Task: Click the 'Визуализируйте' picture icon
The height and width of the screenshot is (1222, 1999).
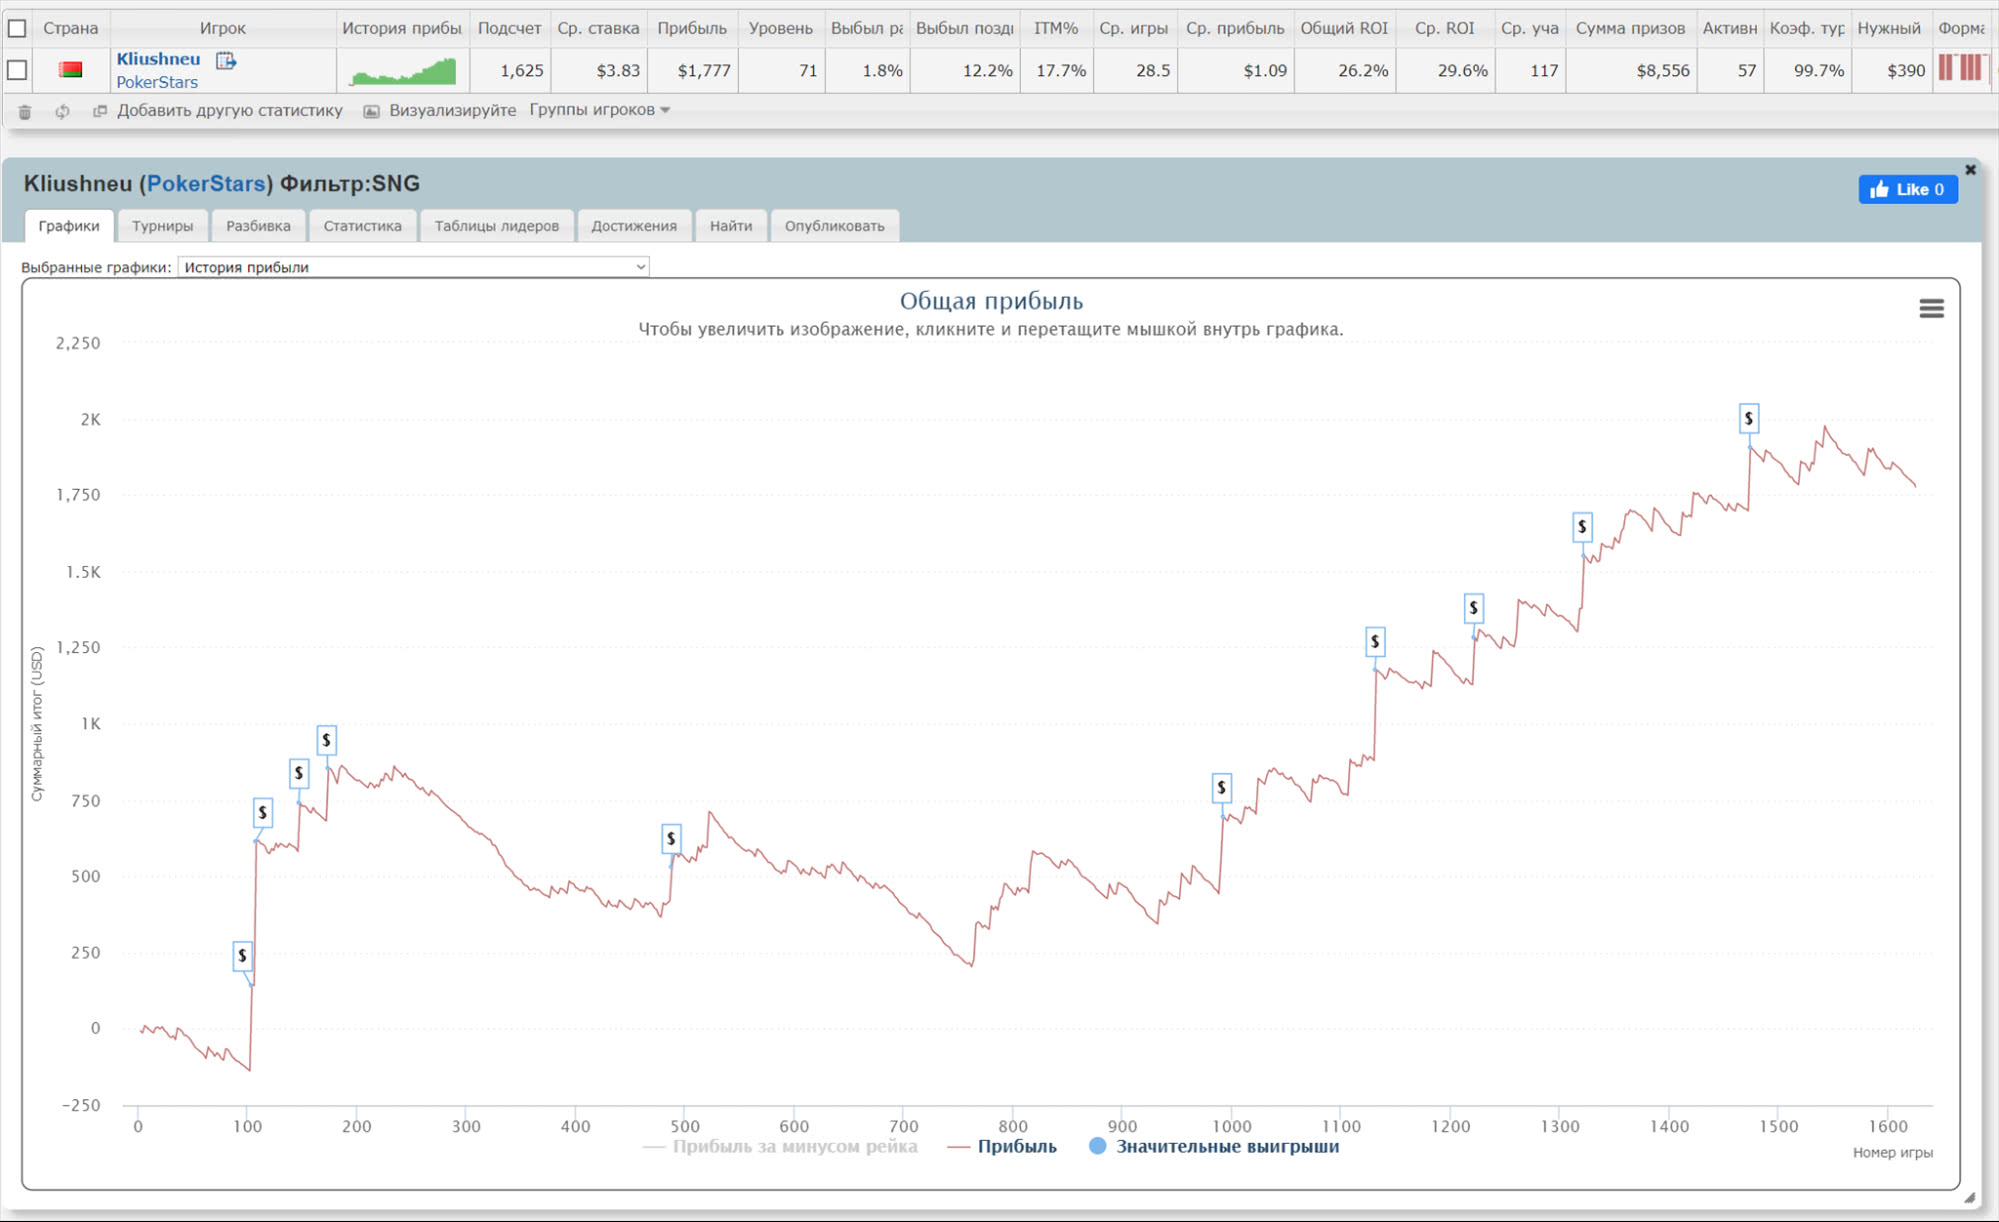Action: (x=371, y=111)
